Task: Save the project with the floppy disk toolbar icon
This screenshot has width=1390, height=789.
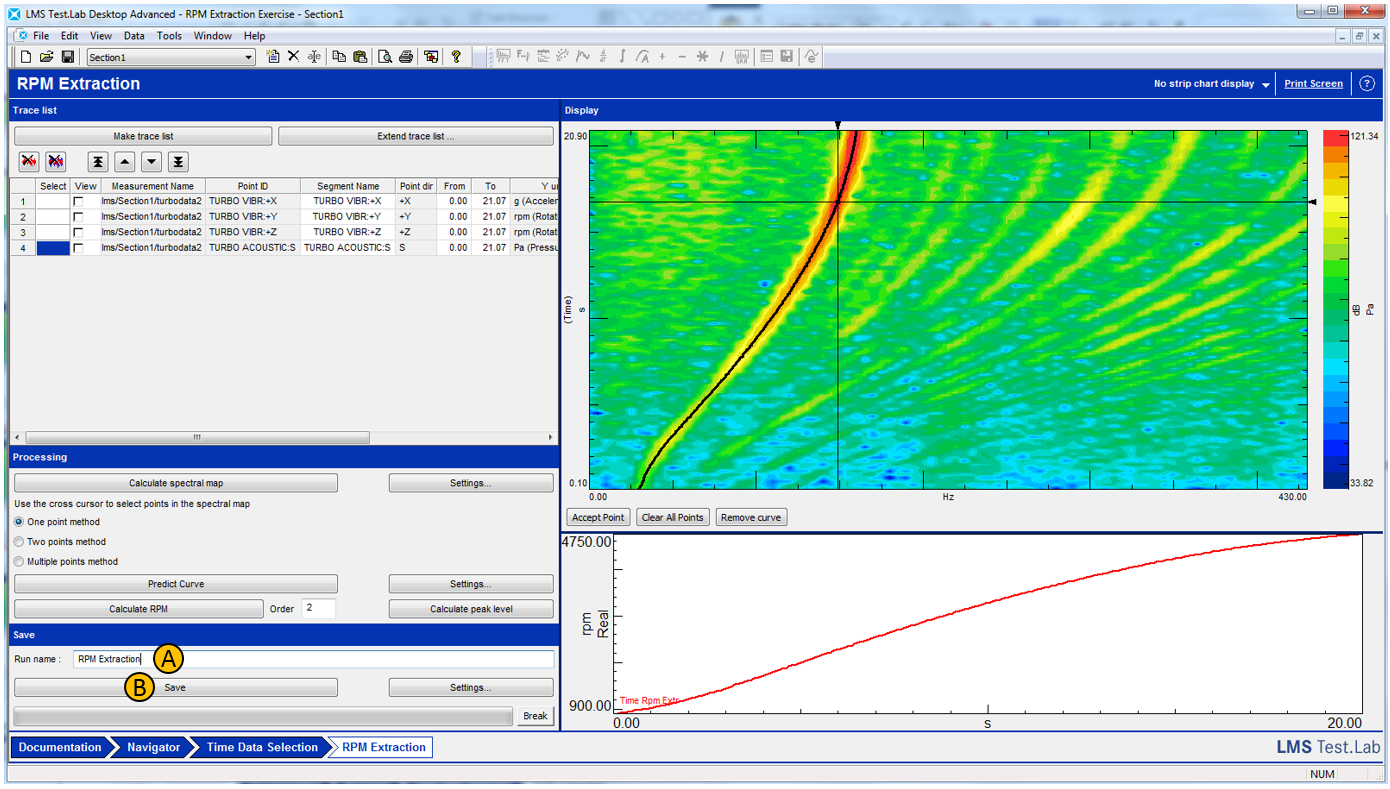Action: tap(68, 57)
